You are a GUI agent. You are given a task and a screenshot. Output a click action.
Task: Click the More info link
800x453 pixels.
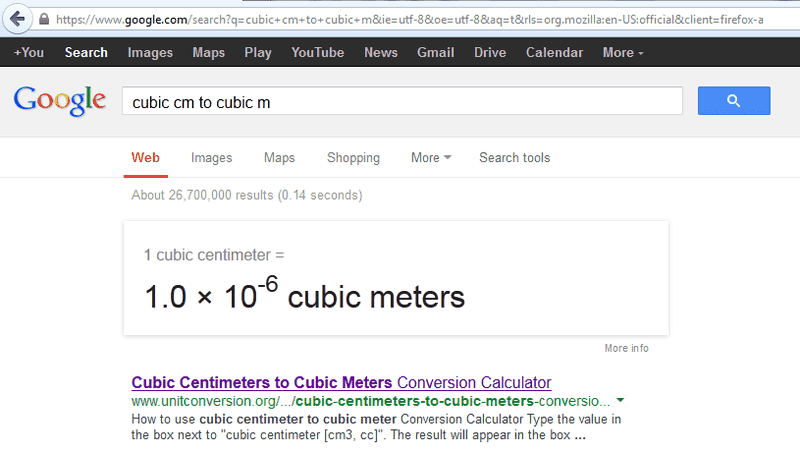click(x=626, y=348)
